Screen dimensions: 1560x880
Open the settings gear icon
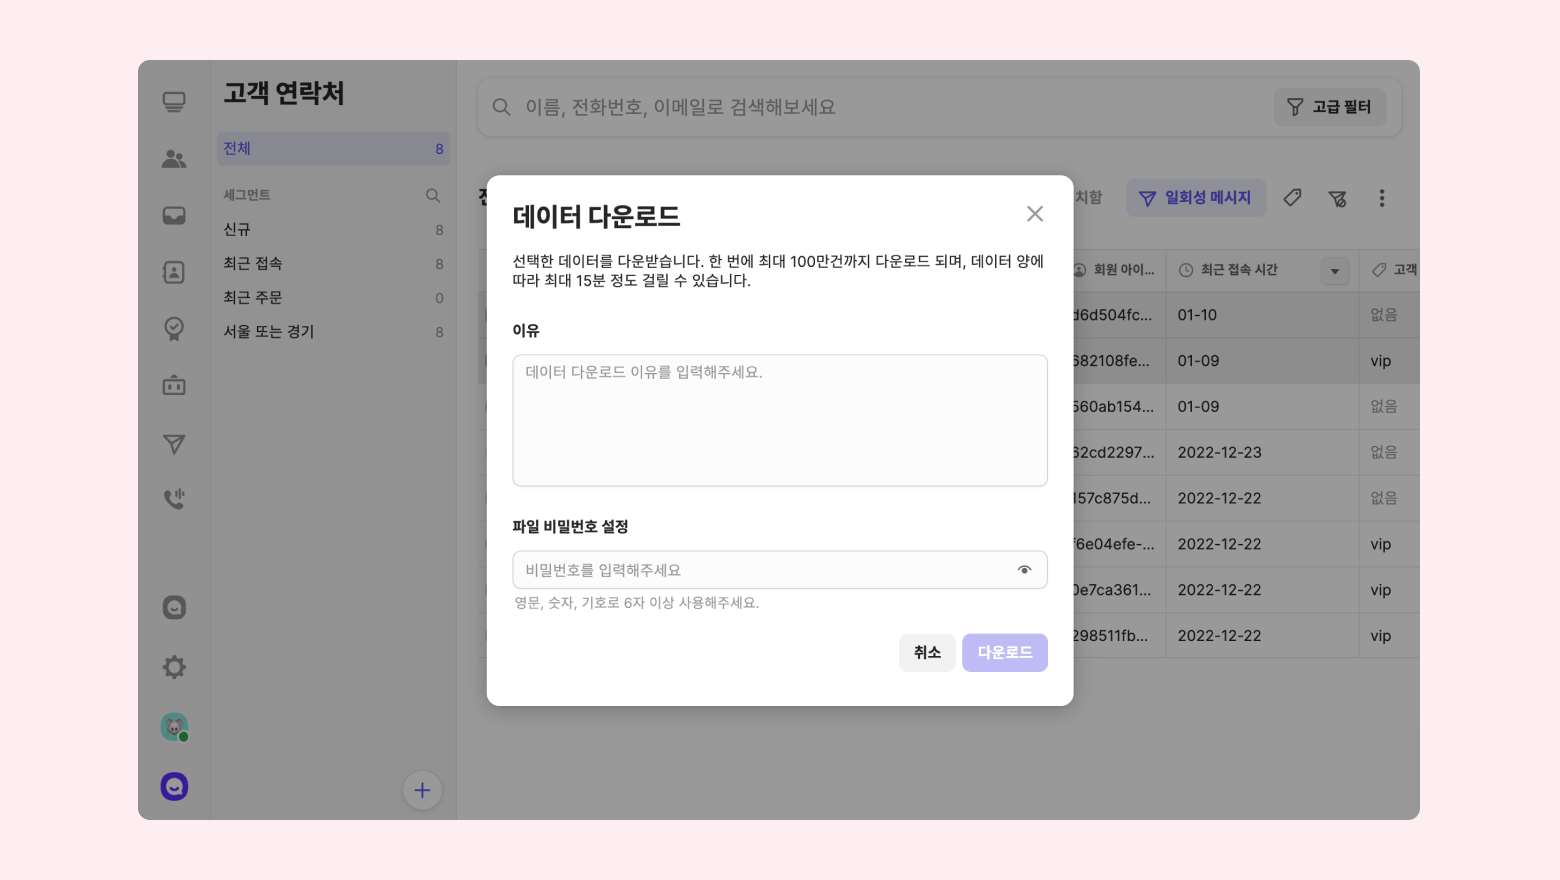174,667
